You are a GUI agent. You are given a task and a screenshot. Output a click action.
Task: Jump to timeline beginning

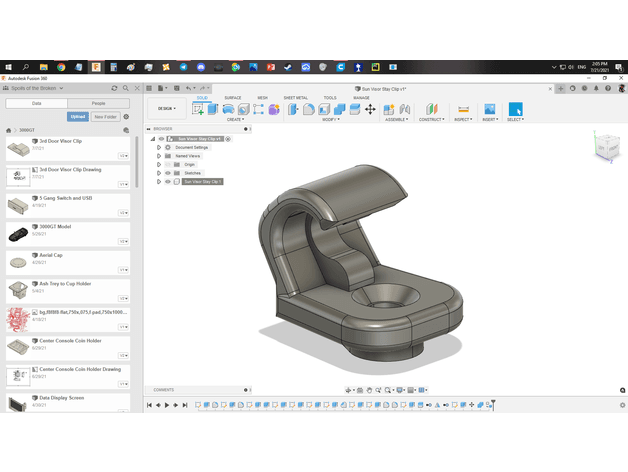[x=149, y=405]
